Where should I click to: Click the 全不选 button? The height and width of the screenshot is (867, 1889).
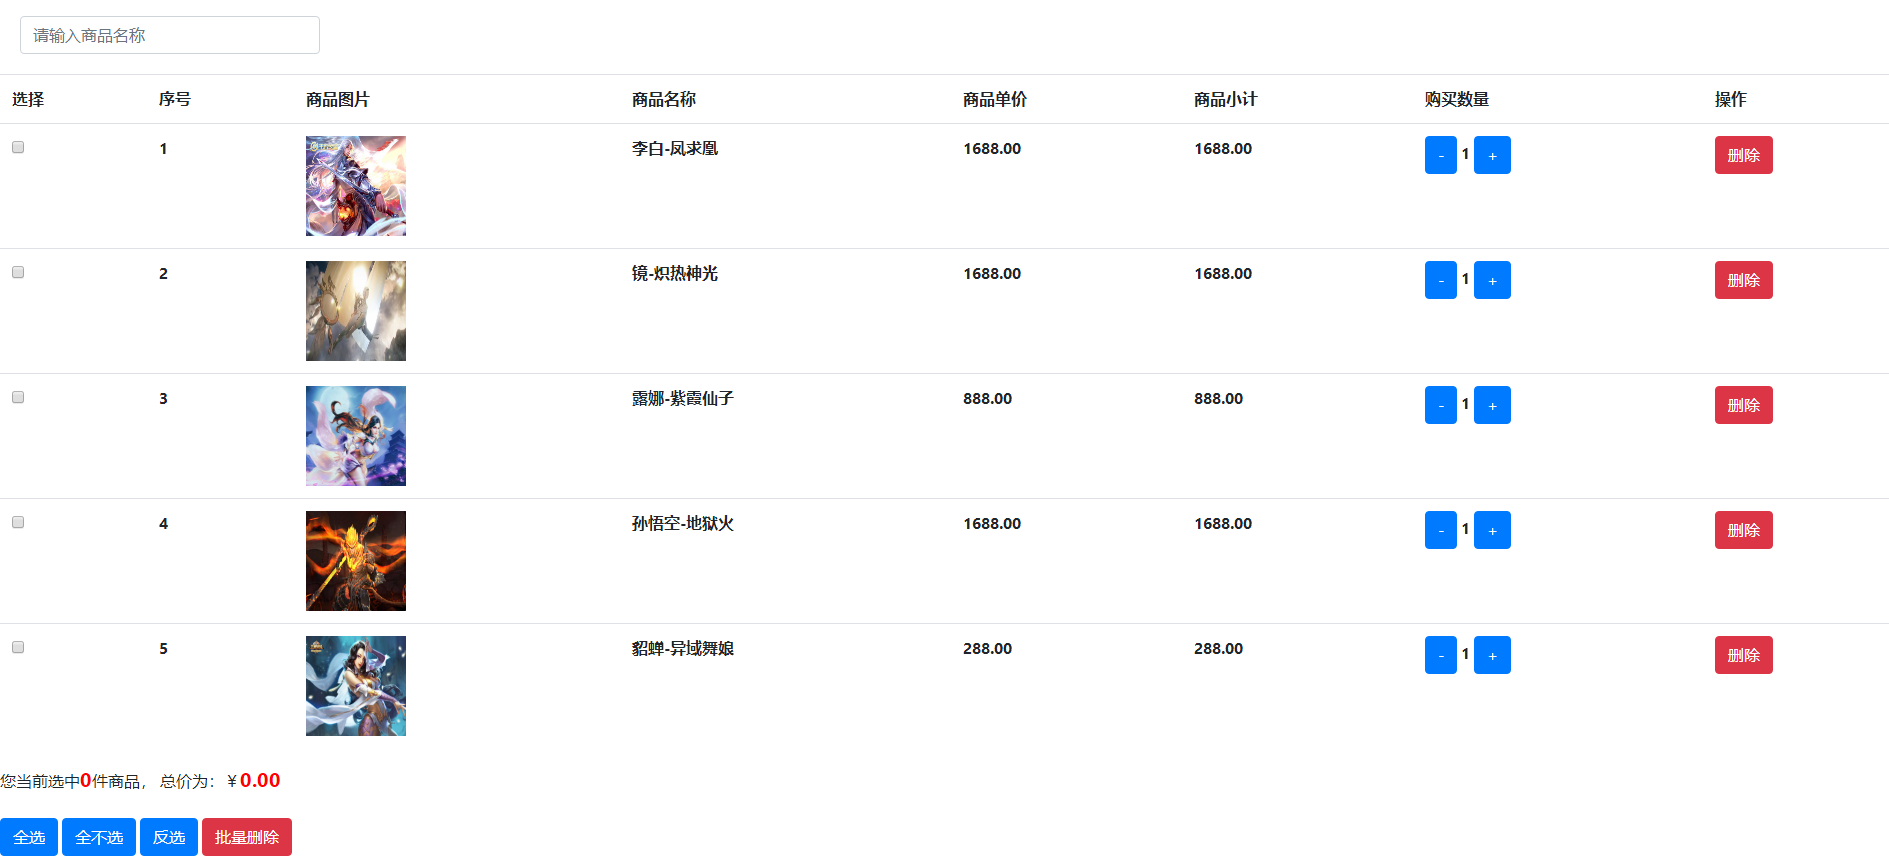[99, 837]
